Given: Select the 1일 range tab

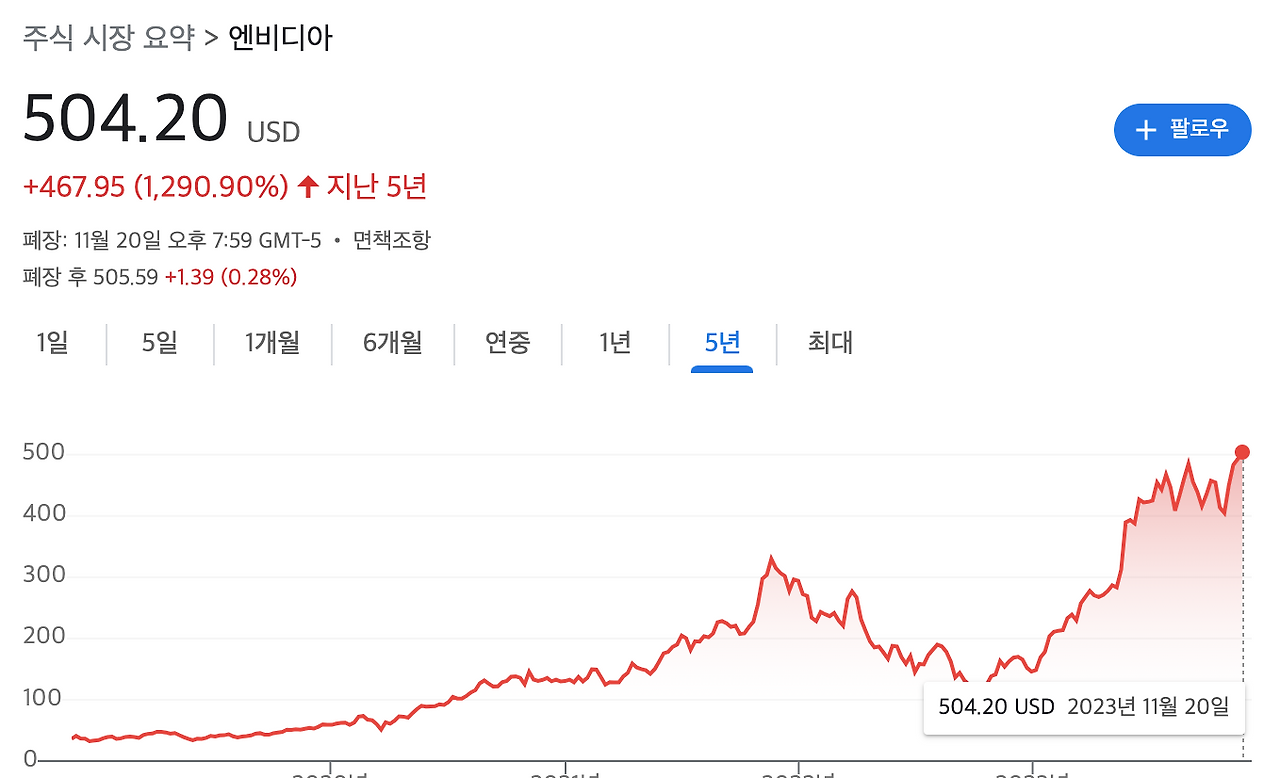Looking at the screenshot, I should pyautogui.click(x=52, y=343).
